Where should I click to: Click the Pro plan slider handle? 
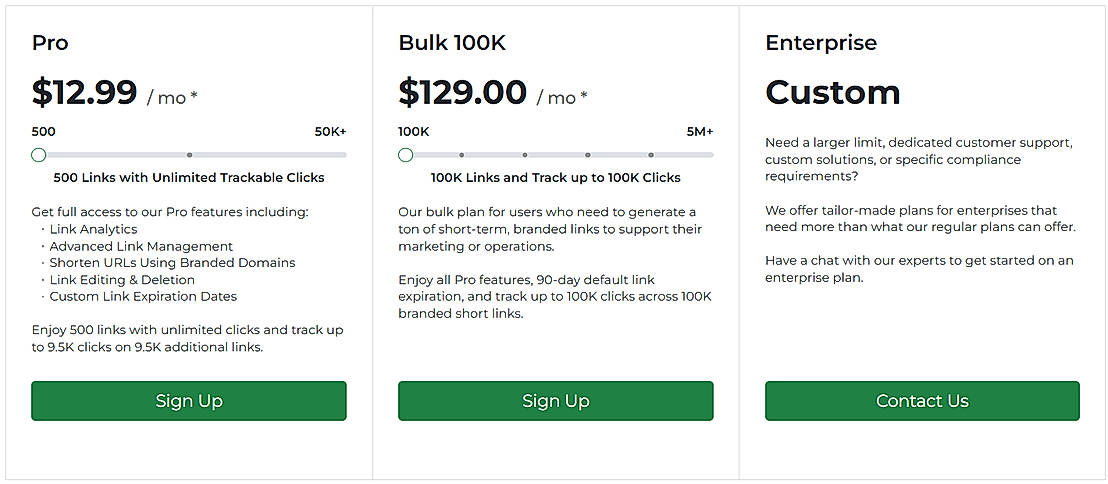(x=39, y=155)
